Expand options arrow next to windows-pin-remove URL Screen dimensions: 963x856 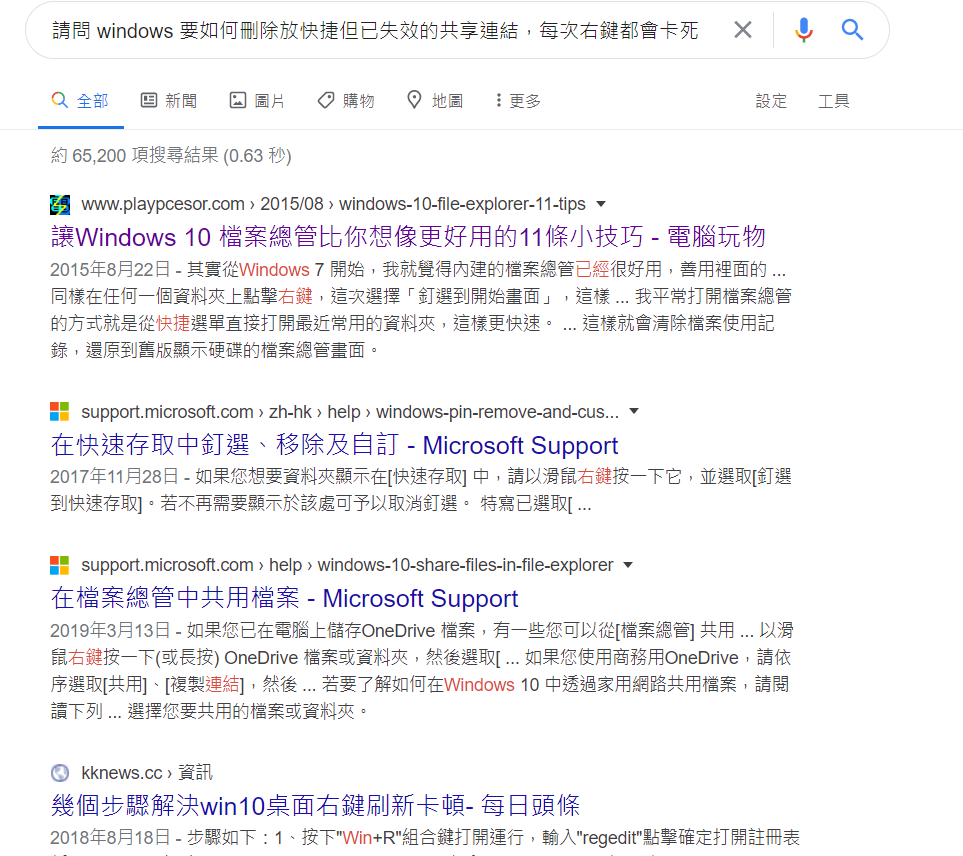pyautogui.click(x=634, y=411)
